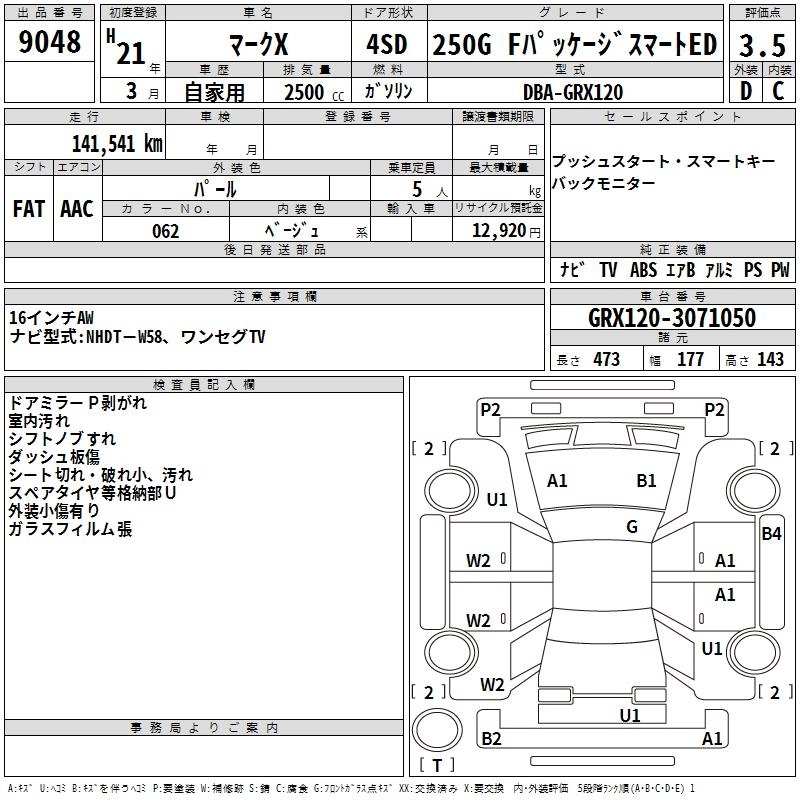Select inspector note ダッシュ板傷
Screen dimensions: 800x800
[54, 457]
